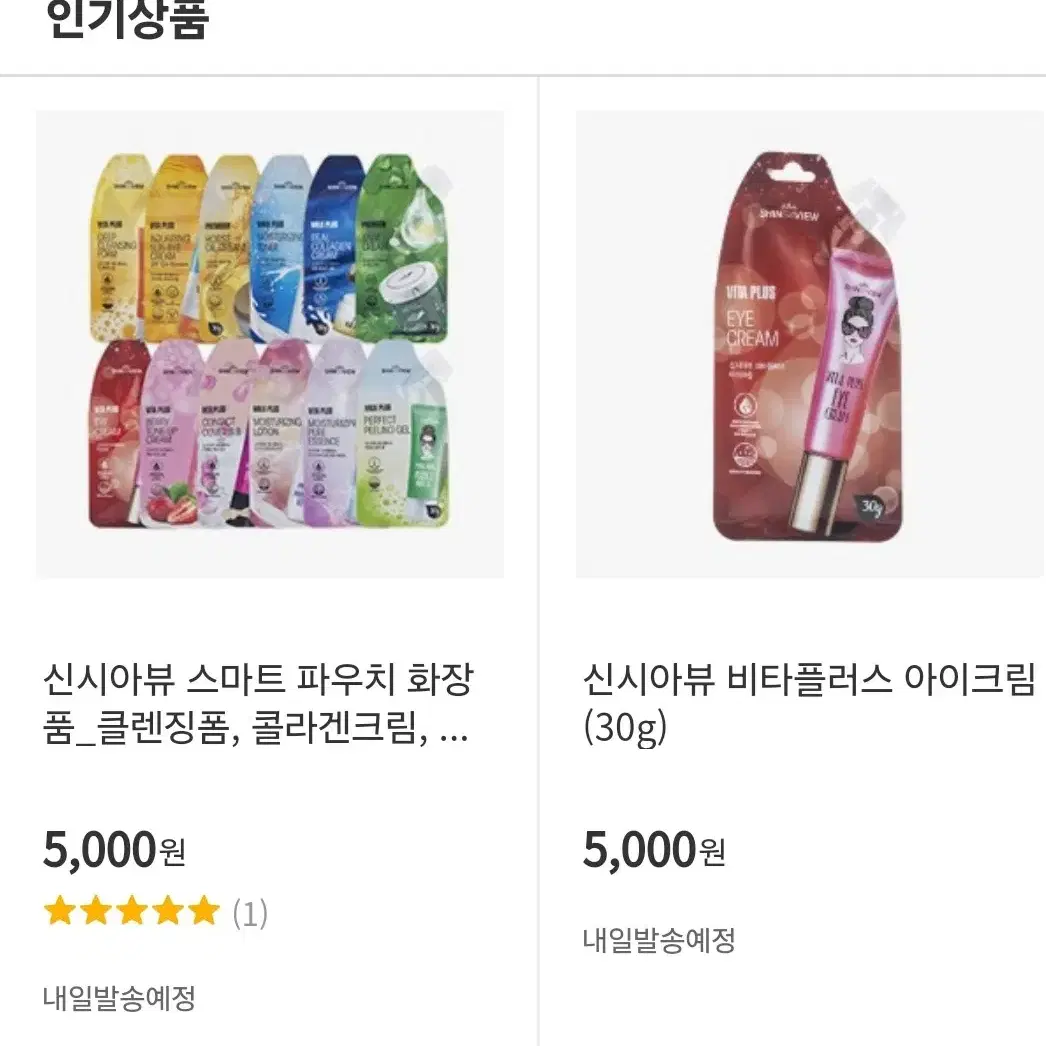The width and height of the screenshot is (1046, 1046).
Task: Click the third yellow rating star
Action: click(132, 911)
